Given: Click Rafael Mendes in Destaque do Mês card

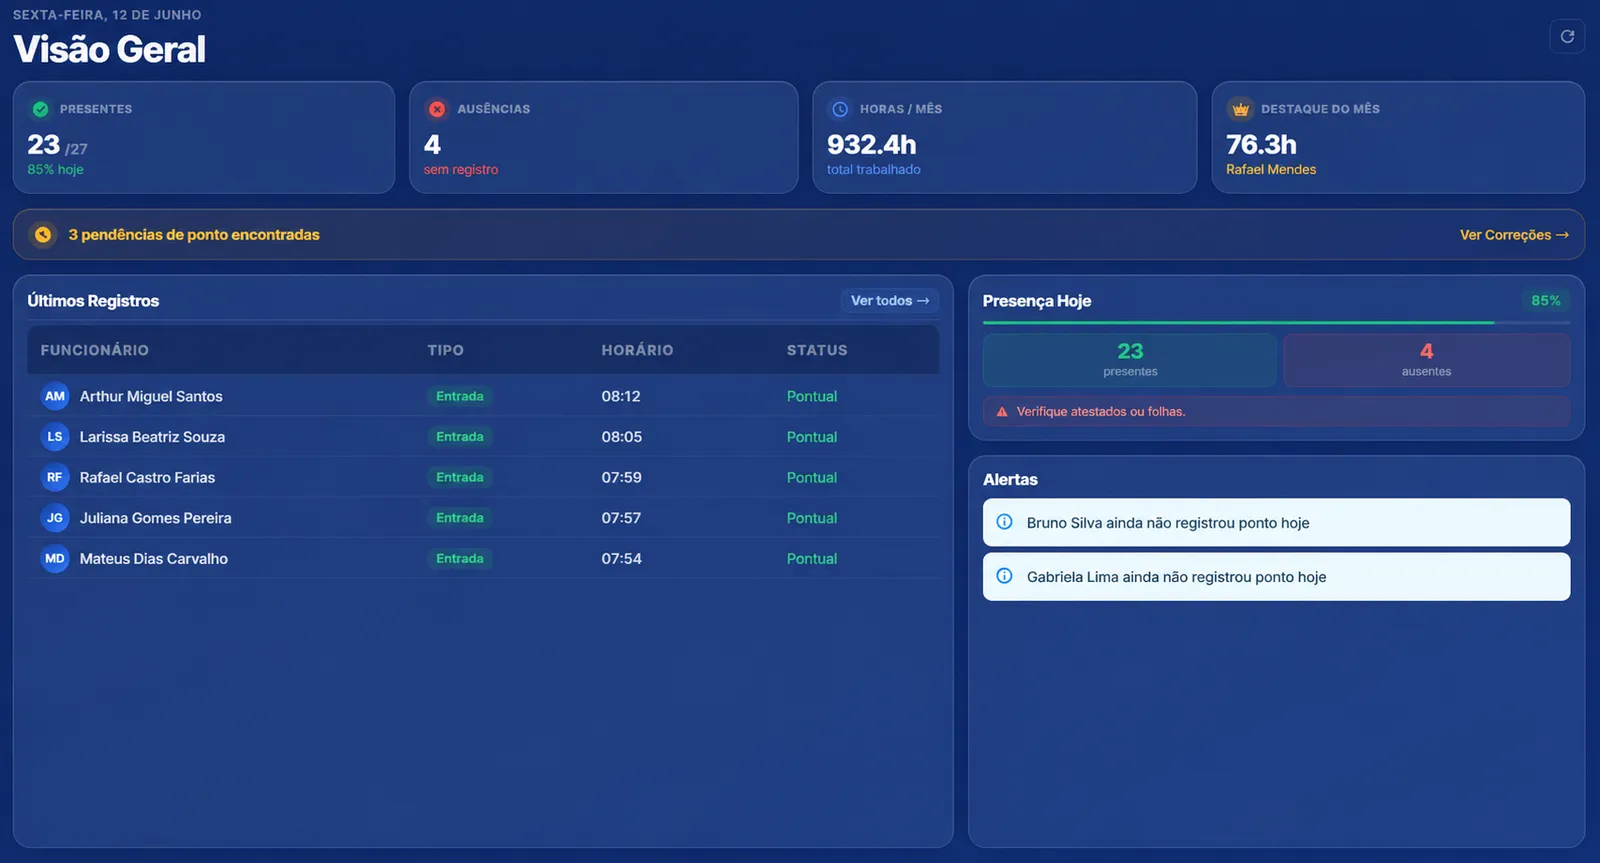Looking at the screenshot, I should tap(1271, 169).
